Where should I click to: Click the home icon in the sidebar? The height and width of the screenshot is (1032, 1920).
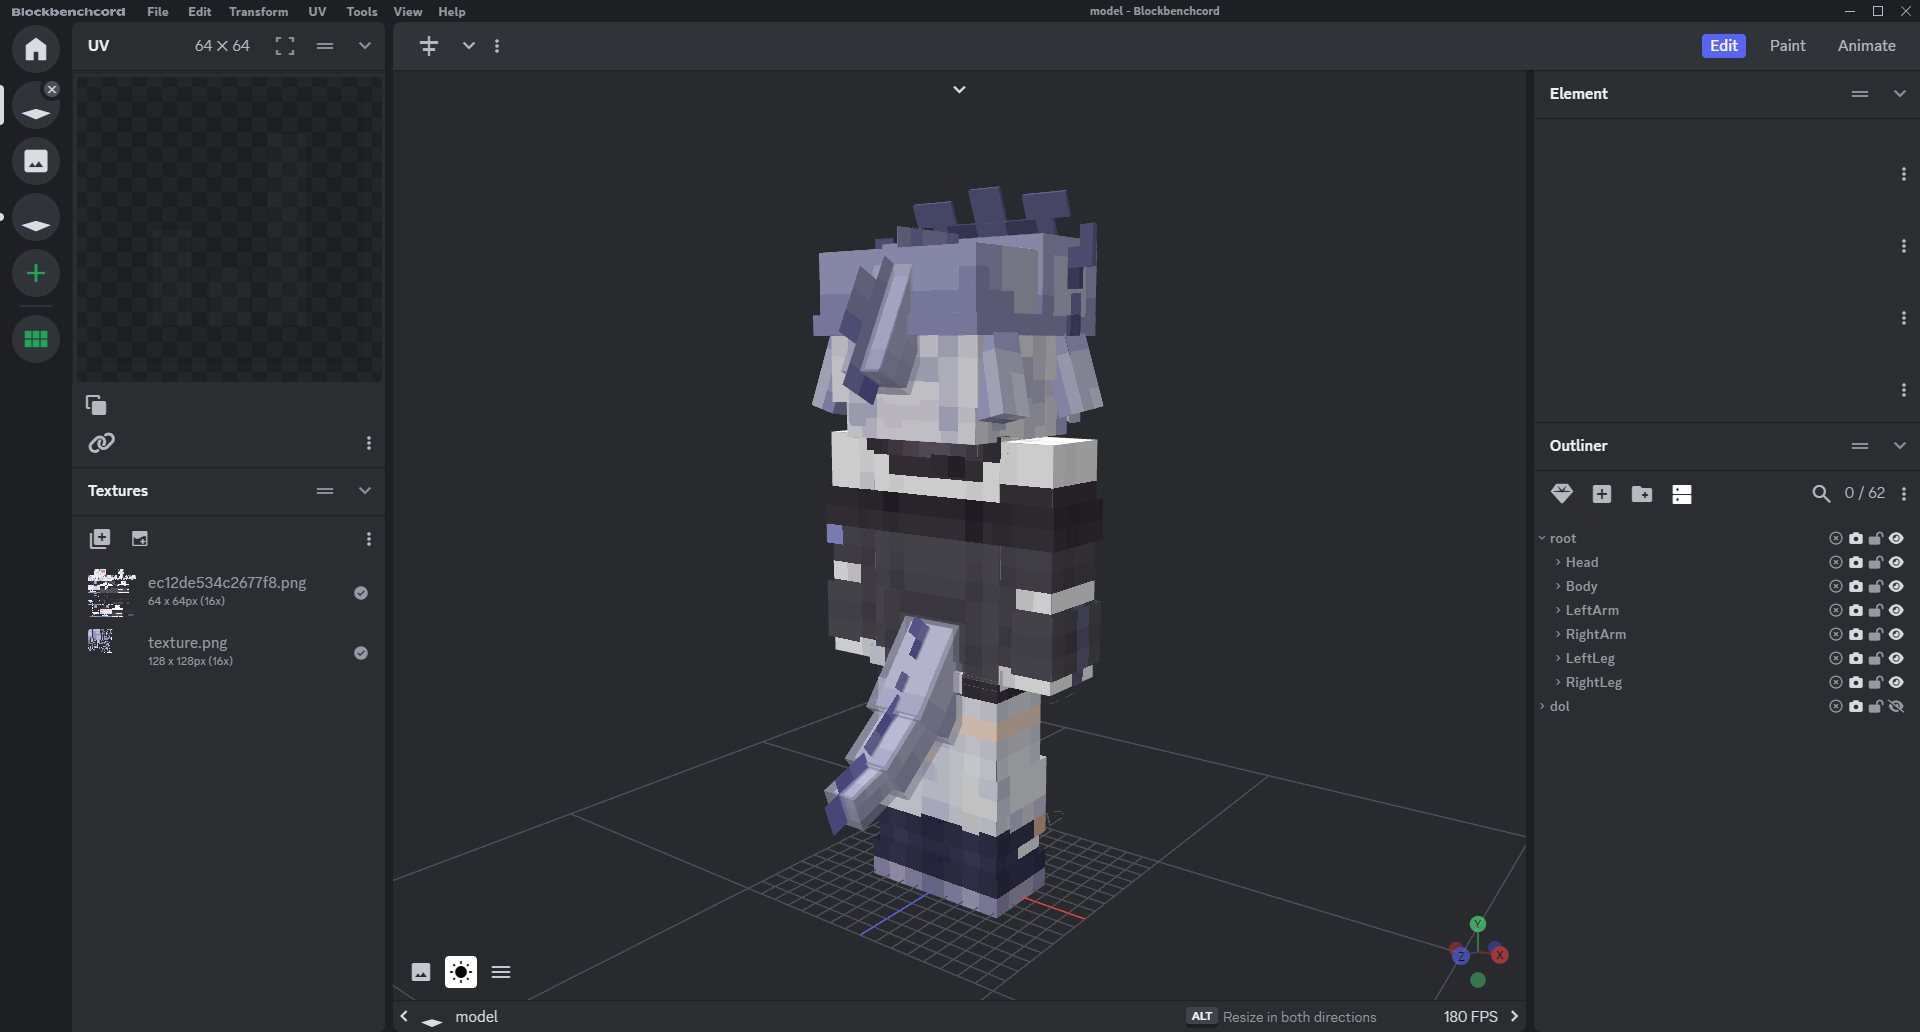36,49
